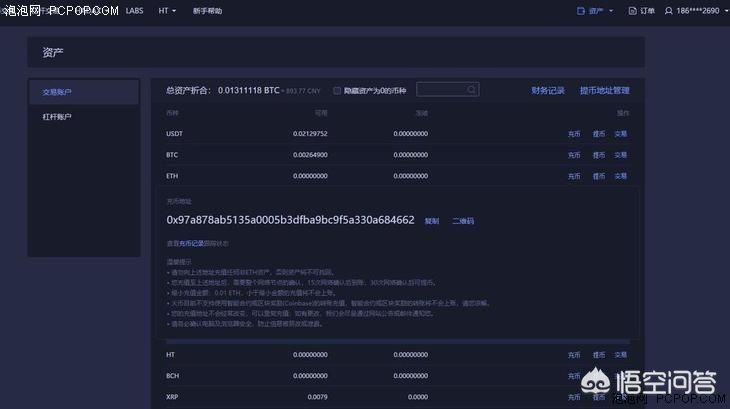Click 充币 in the USDT row
The image size is (730, 409).
pyautogui.click(x=574, y=133)
